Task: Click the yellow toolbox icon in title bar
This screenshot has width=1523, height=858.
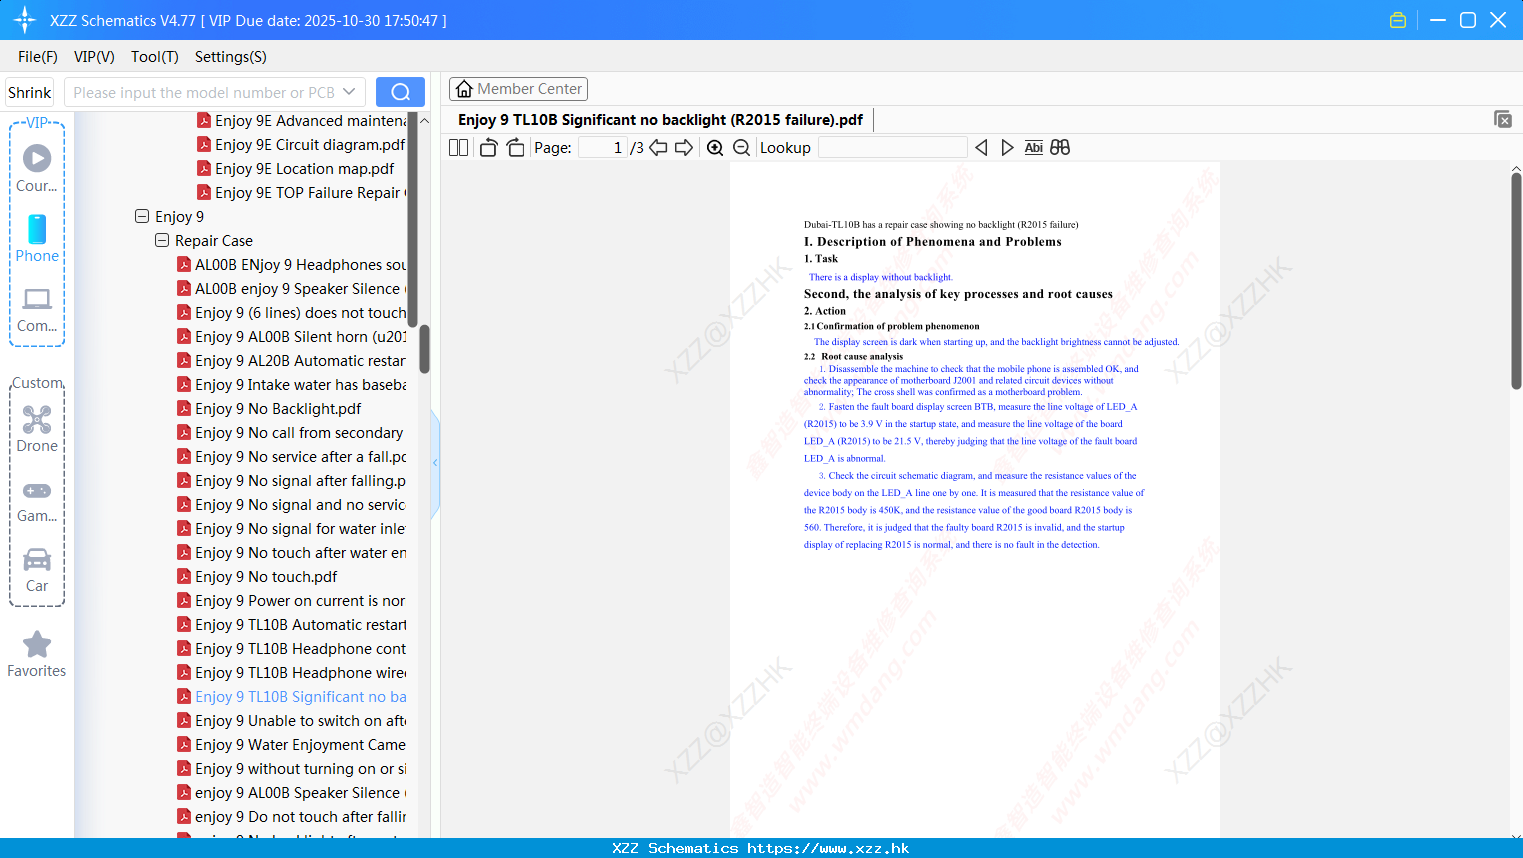Action: tap(1398, 20)
